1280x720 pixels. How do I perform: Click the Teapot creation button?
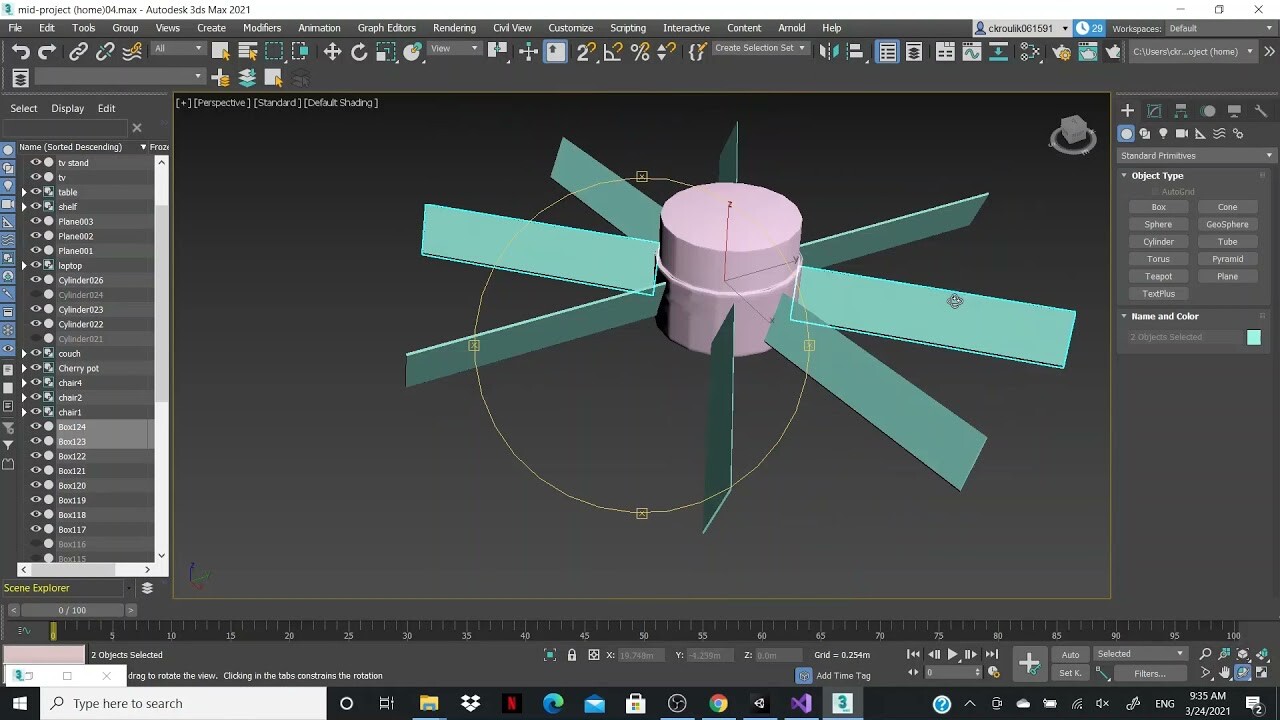1158,276
